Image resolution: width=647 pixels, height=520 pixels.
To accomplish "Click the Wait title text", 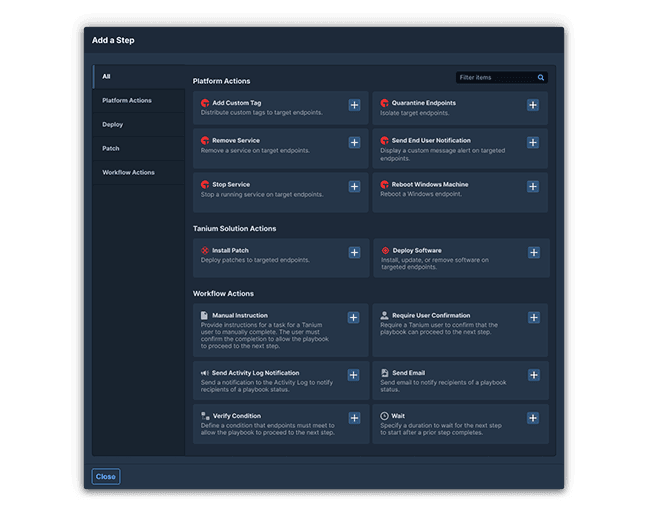I will (x=398, y=416).
